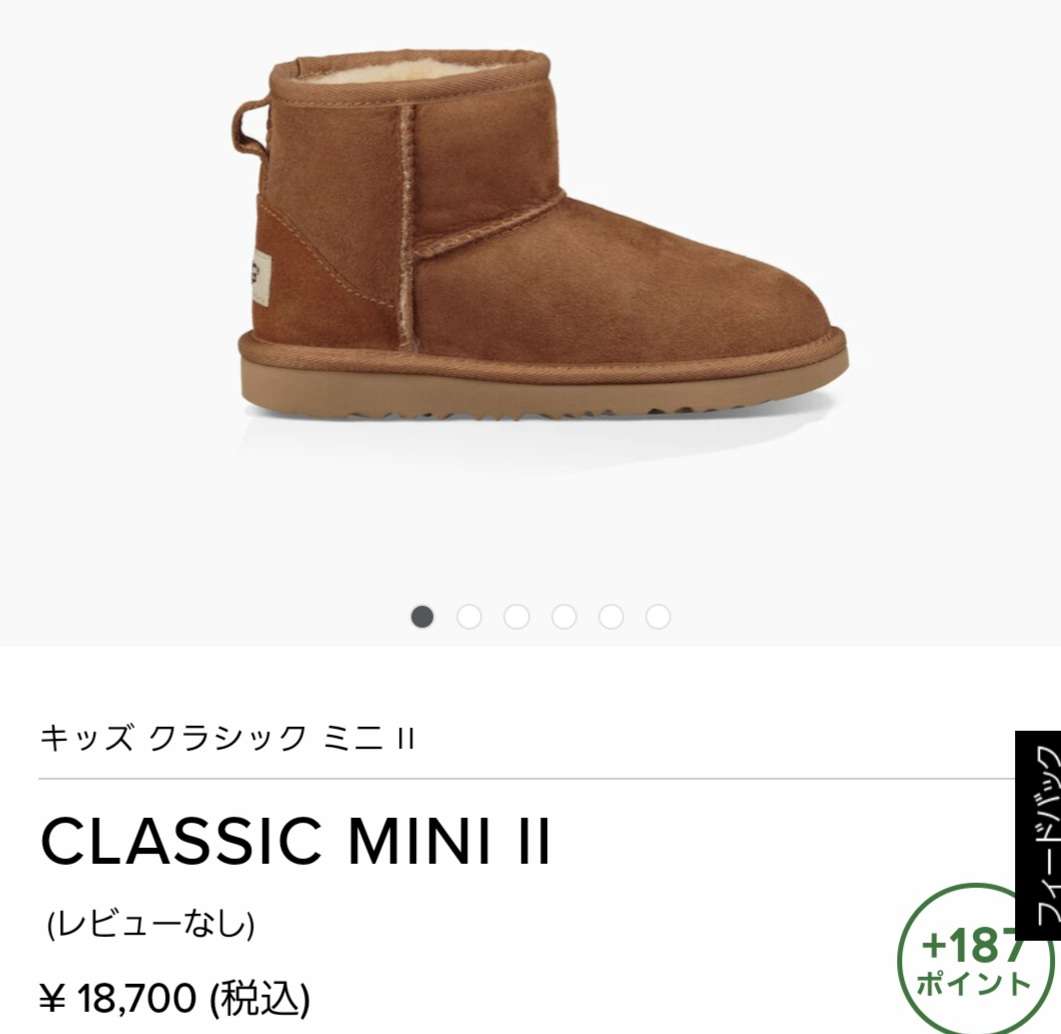Select the fourth image carousel dot

pos(564,616)
